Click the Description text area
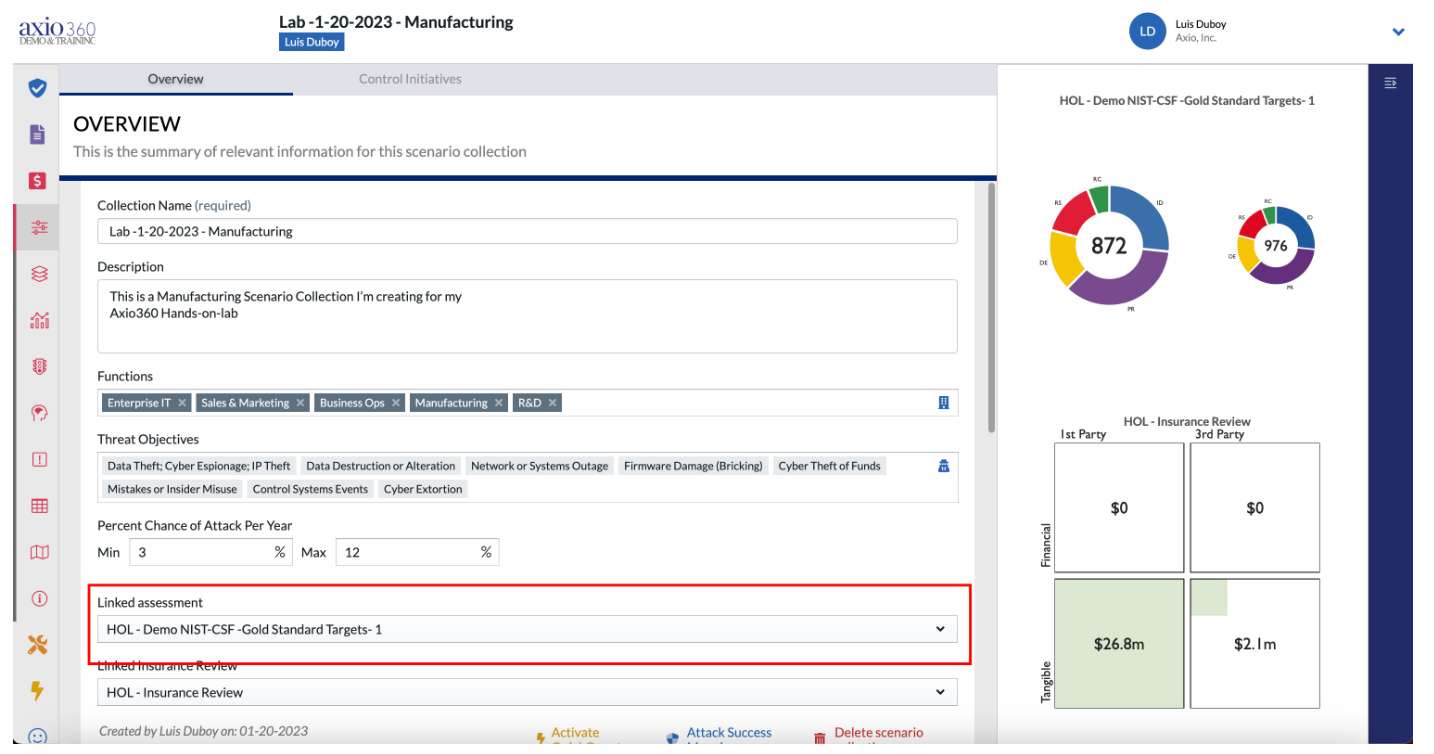 click(527, 316)
